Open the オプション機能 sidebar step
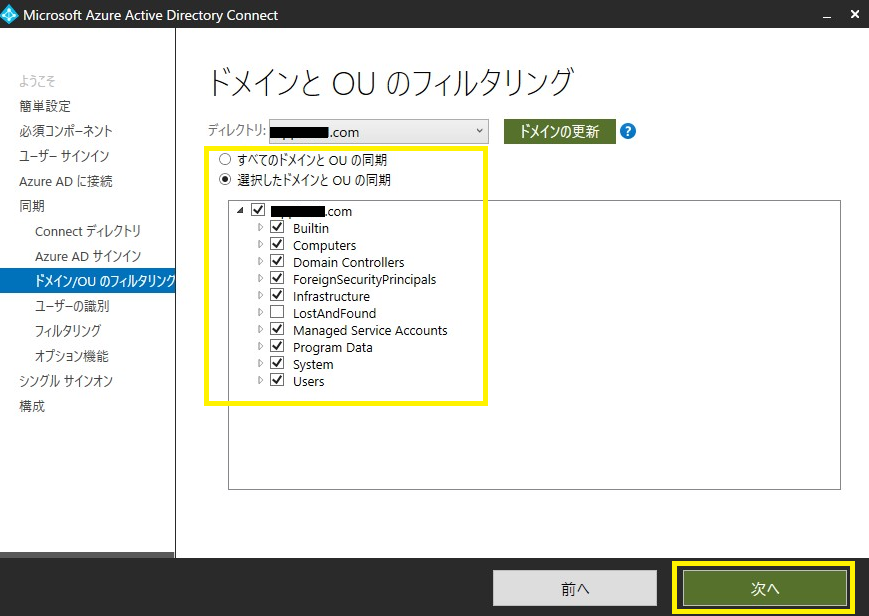Viewport: 869px width, 616px height. pyautogui.click(x=71, y=356)
